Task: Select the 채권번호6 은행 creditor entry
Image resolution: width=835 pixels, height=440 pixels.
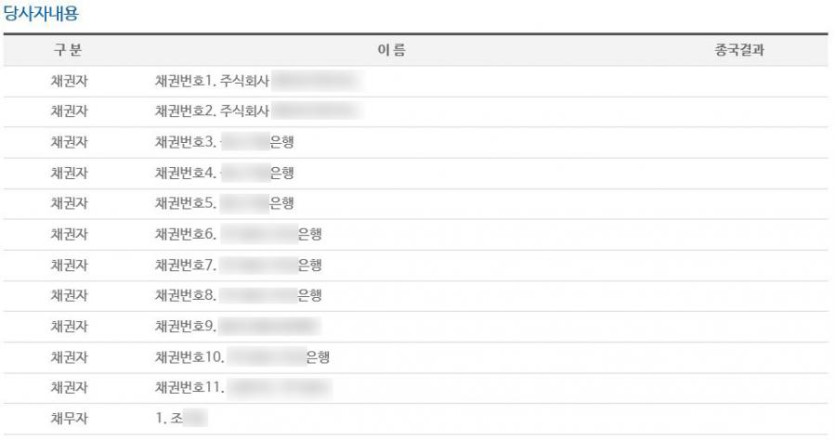Action: click(x=238, y=234)
